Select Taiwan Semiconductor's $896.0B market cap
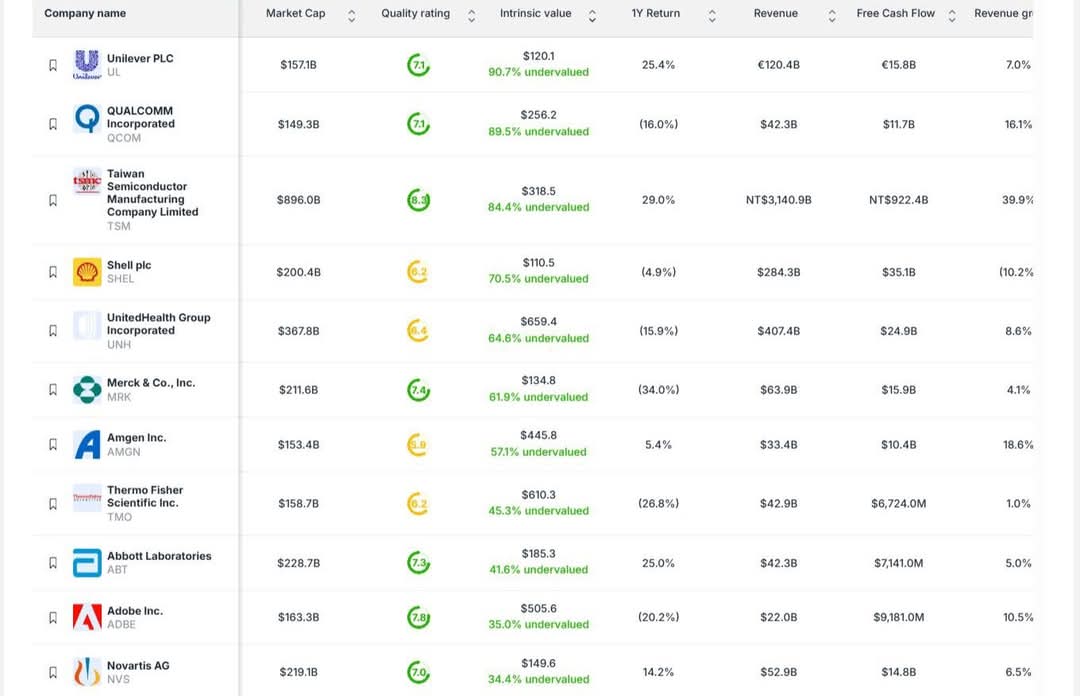 click(x=298, y=200)
